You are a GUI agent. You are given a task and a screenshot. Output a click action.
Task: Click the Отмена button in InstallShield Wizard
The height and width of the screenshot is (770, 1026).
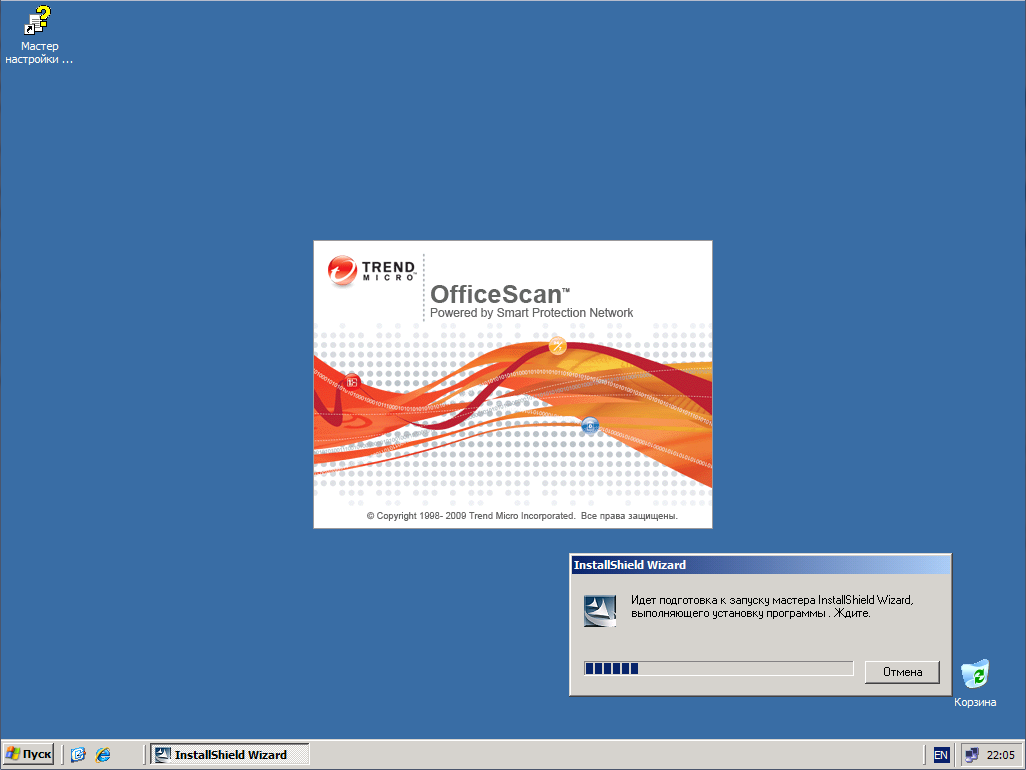click(902, 672)
